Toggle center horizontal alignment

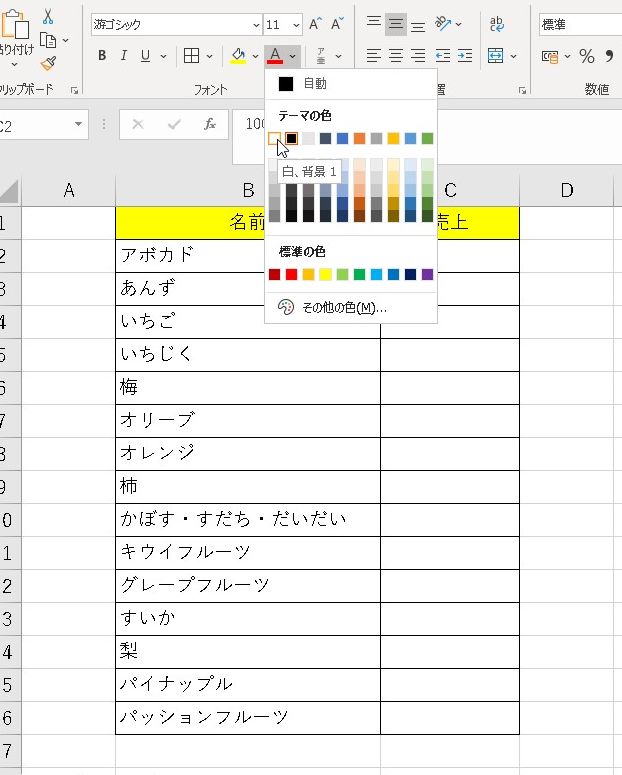(396, 56)
